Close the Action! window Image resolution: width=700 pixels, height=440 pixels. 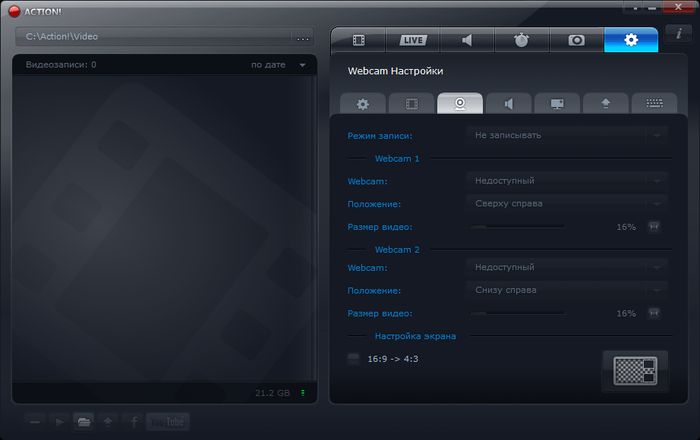click(x=678, y=7)
